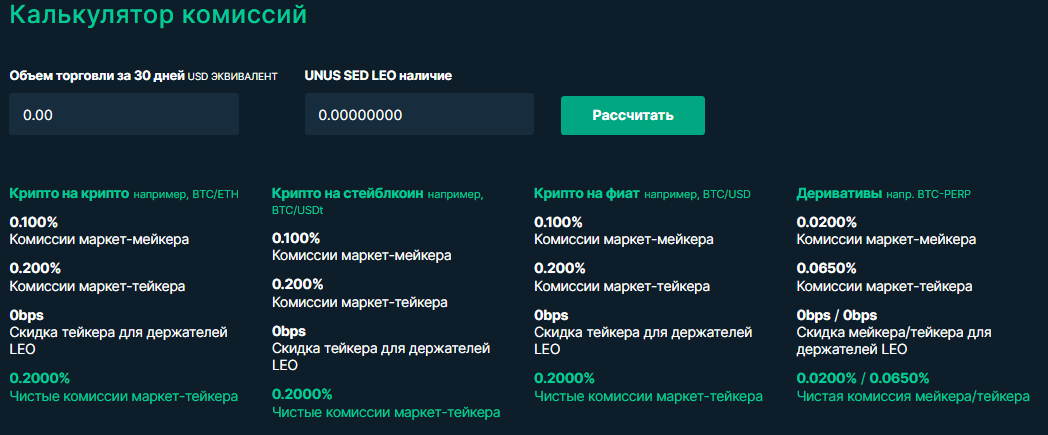Select the Крипто на стейблкоин column heading
This screenshot has height=435, width=1048.
pos(347,193)
